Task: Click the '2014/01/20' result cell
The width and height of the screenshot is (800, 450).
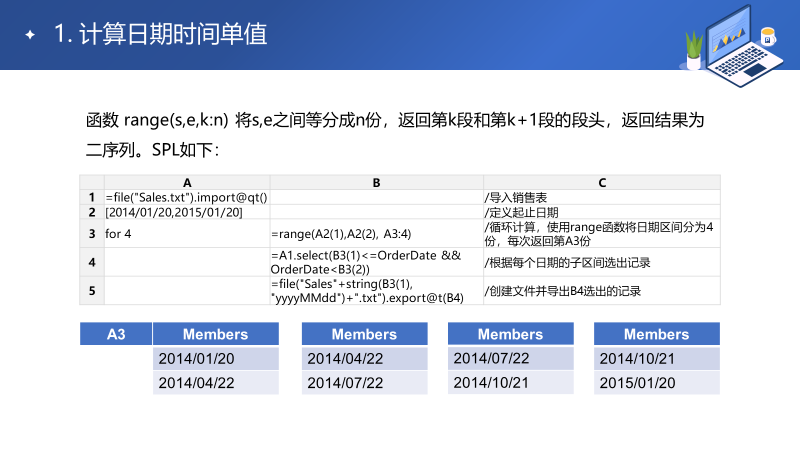Action: 216,359
